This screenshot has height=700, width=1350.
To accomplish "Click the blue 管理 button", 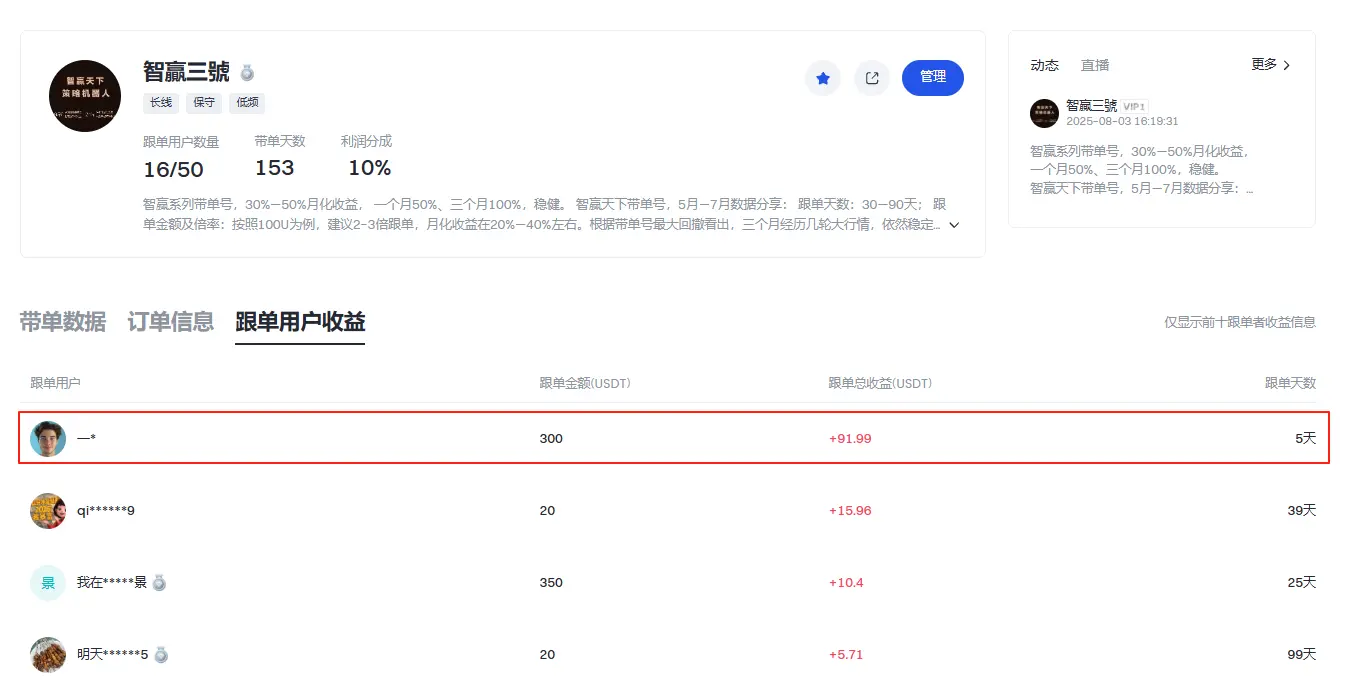I will [x=933, y=78].
